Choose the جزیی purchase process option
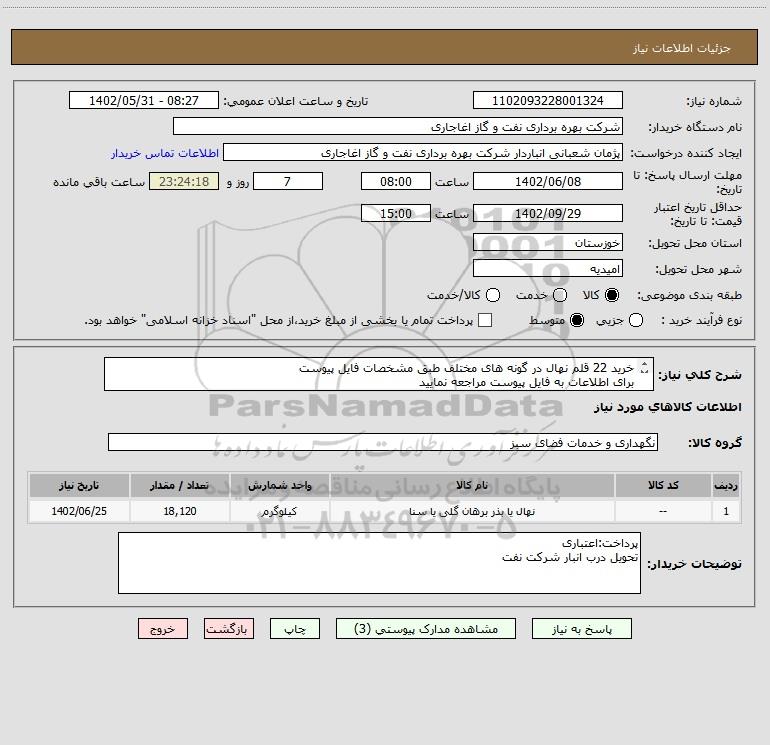 click(635, 320)
